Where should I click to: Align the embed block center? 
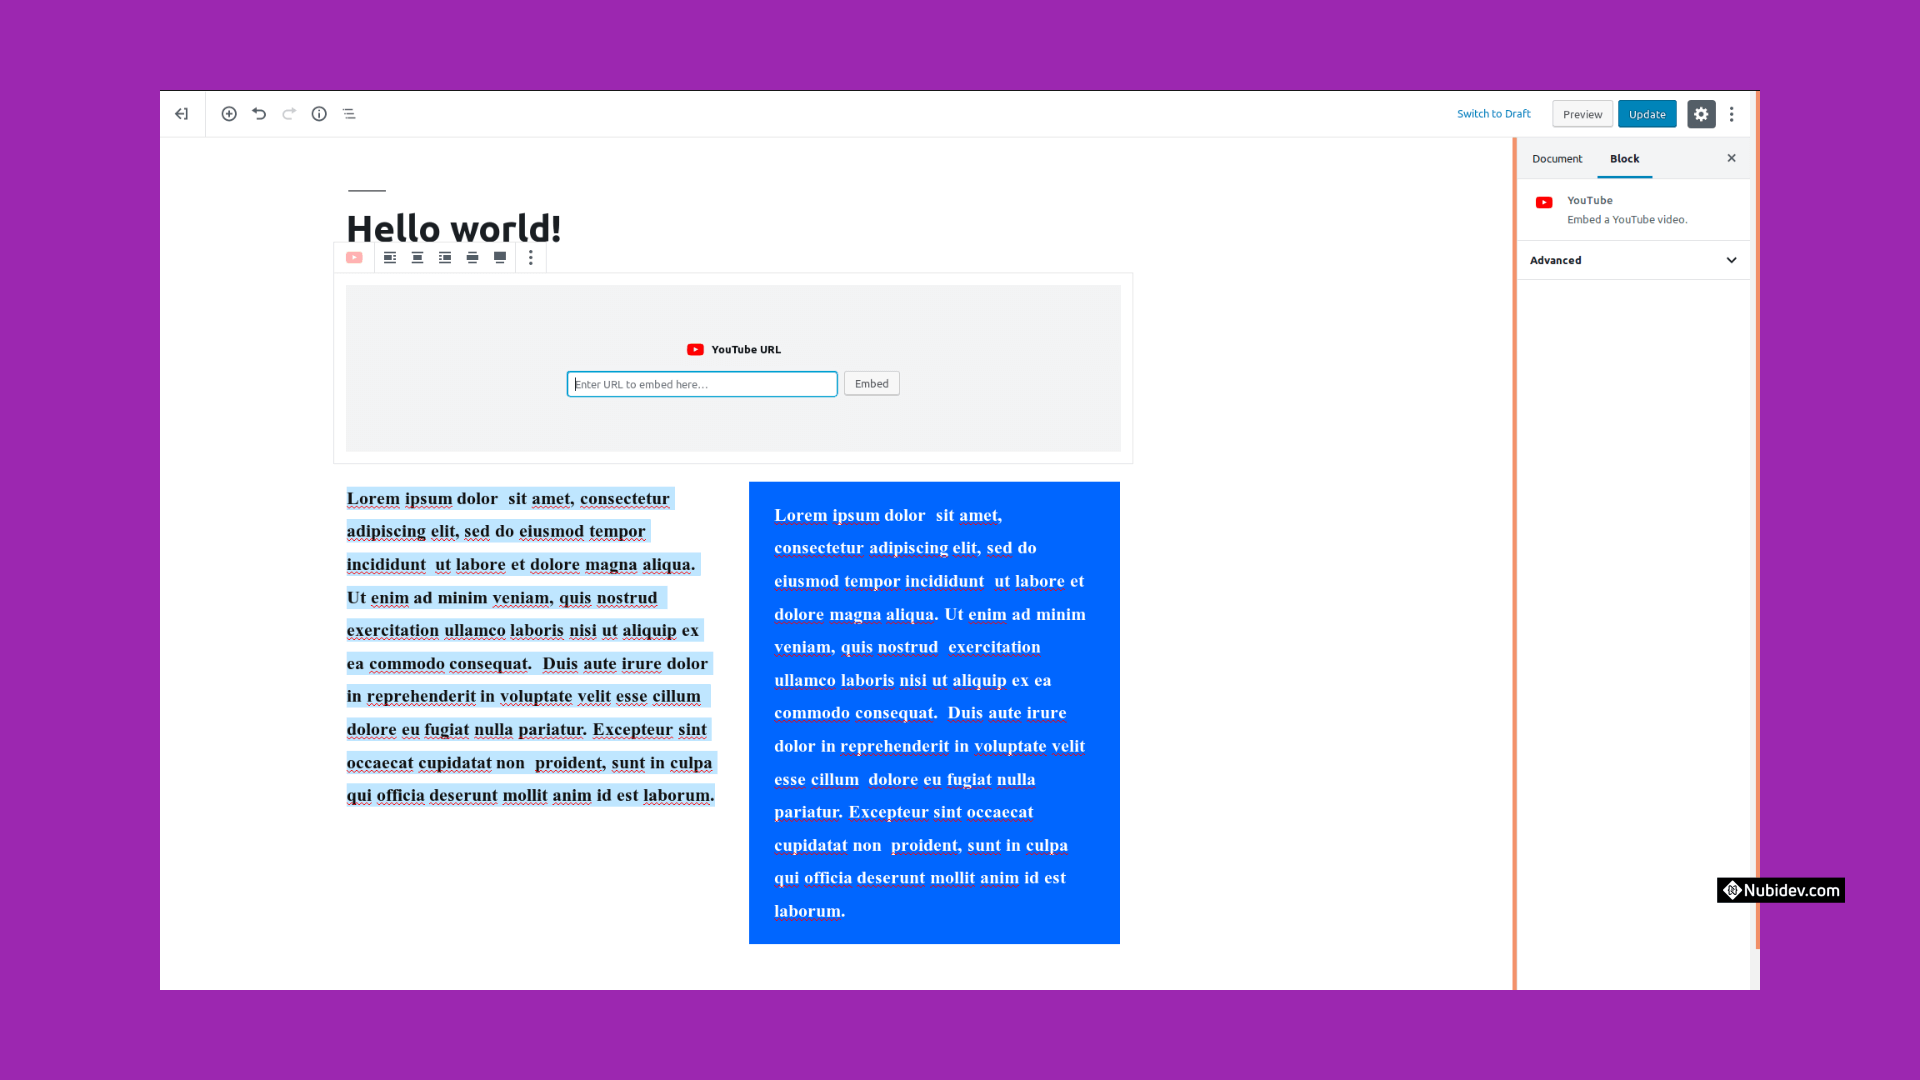point(417,258)
